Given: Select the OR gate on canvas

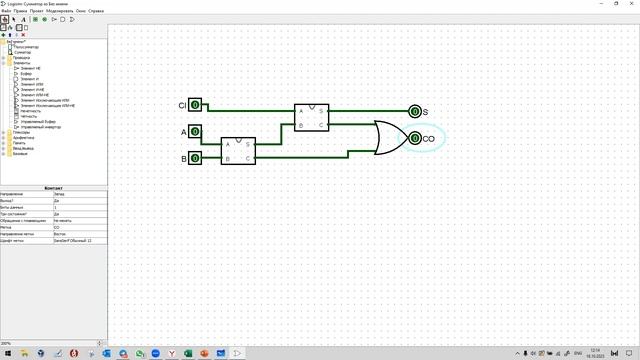Looking at the screenshot, I should (390, 138).
